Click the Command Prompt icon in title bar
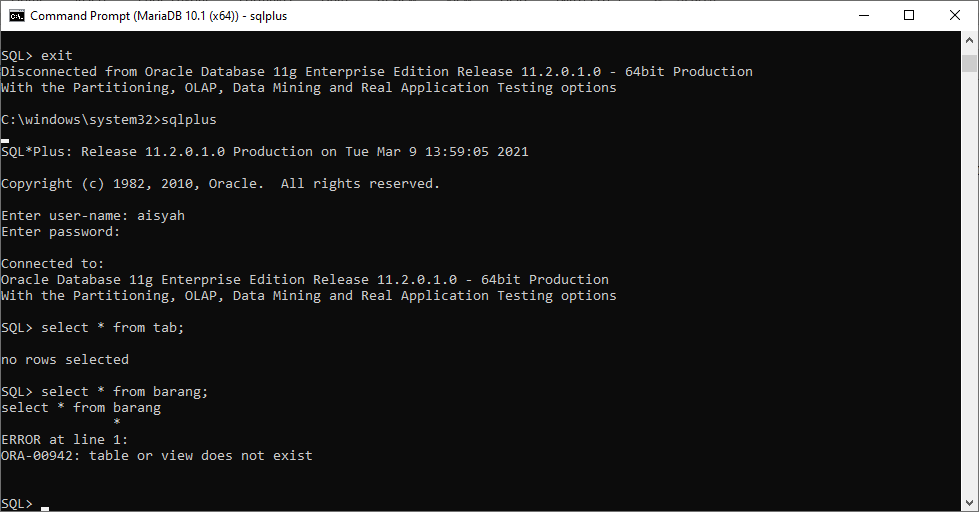The height and width of the screenshot is (512, 979). (16, 15)
